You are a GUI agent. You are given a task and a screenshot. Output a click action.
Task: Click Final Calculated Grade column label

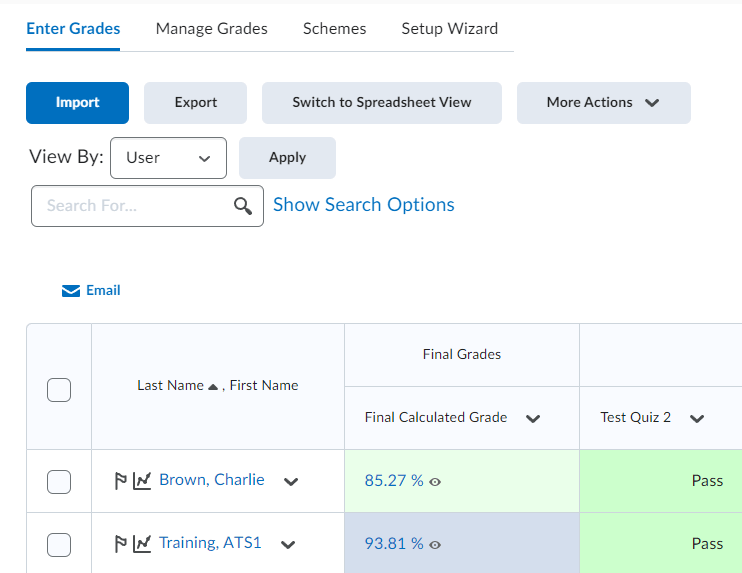436,417
